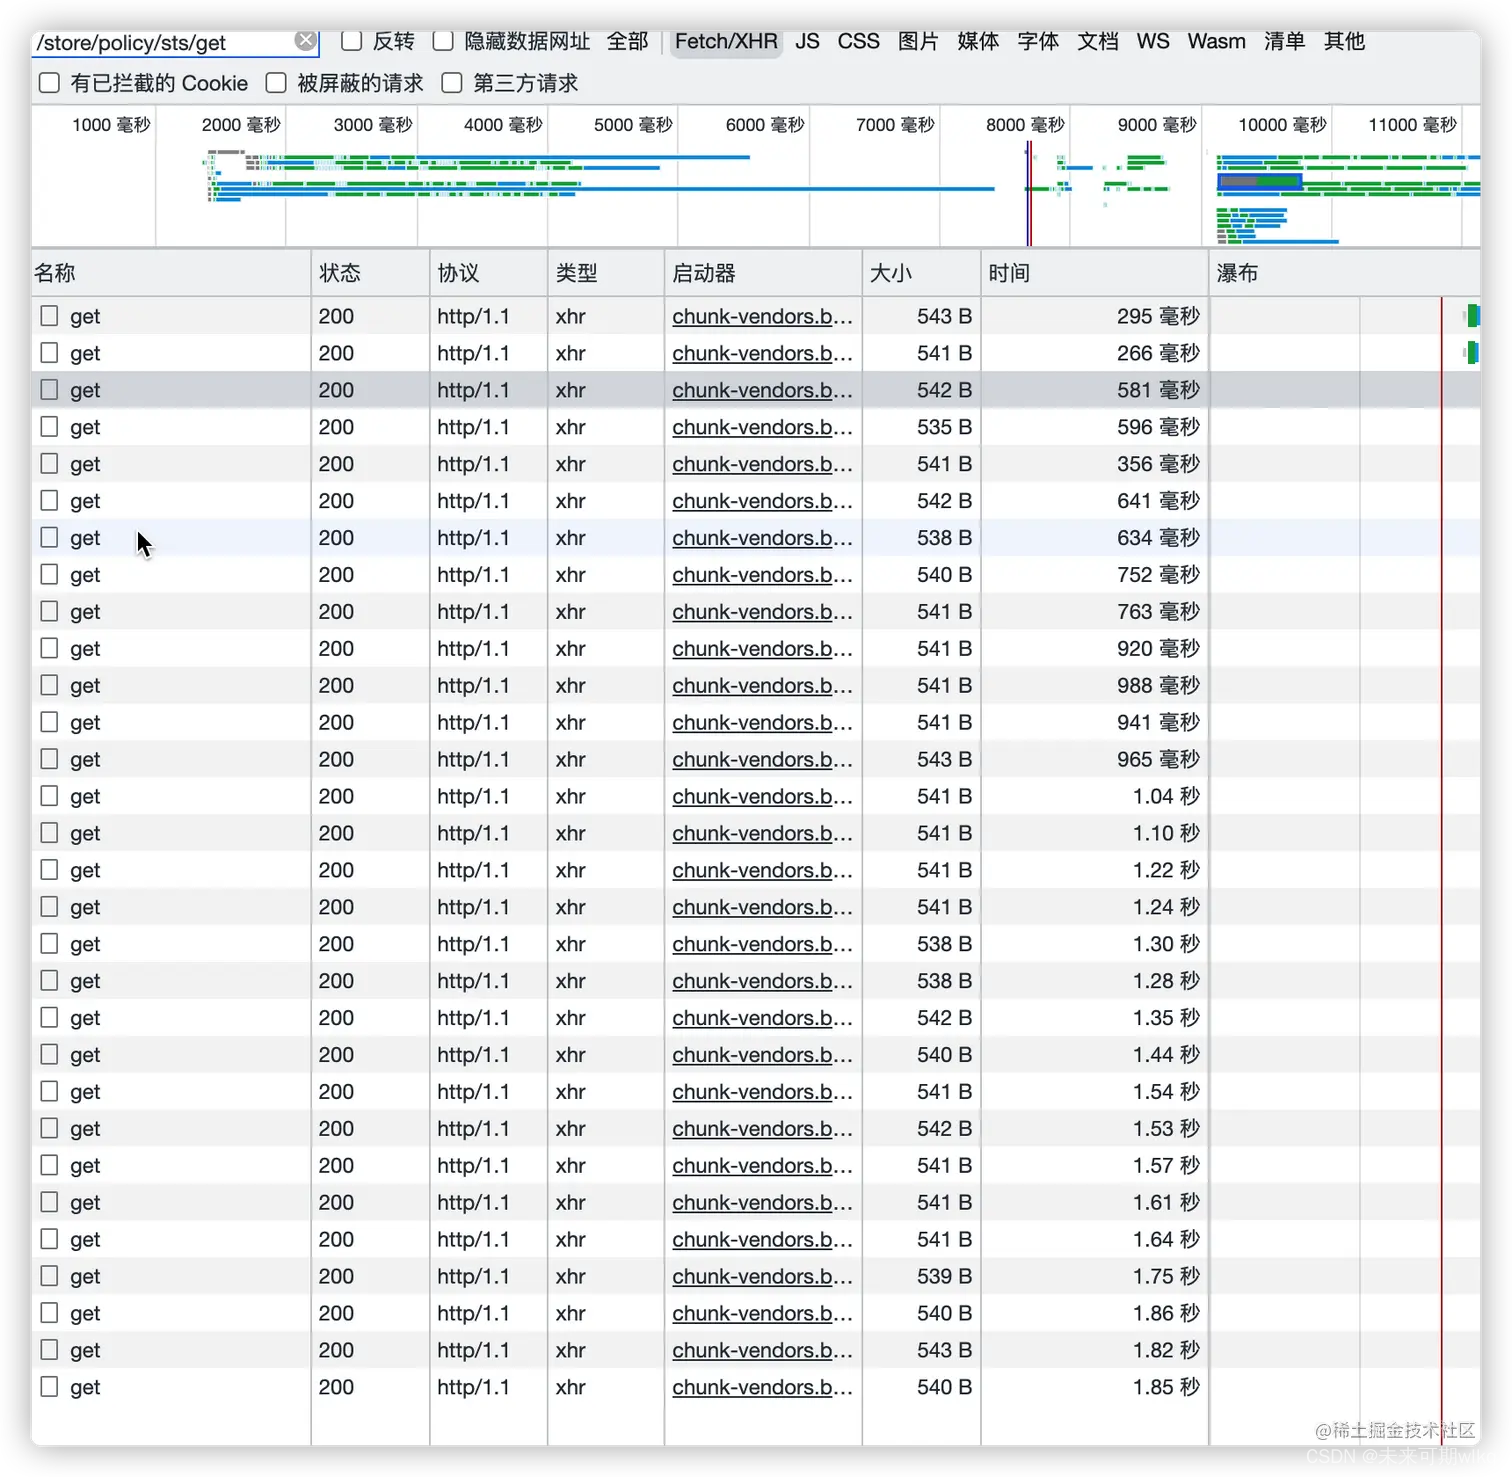Open chunk-vendors initiator link in 1.10 秒 row
This screenshot has height=1477, width=1512.
coord(762,833)
